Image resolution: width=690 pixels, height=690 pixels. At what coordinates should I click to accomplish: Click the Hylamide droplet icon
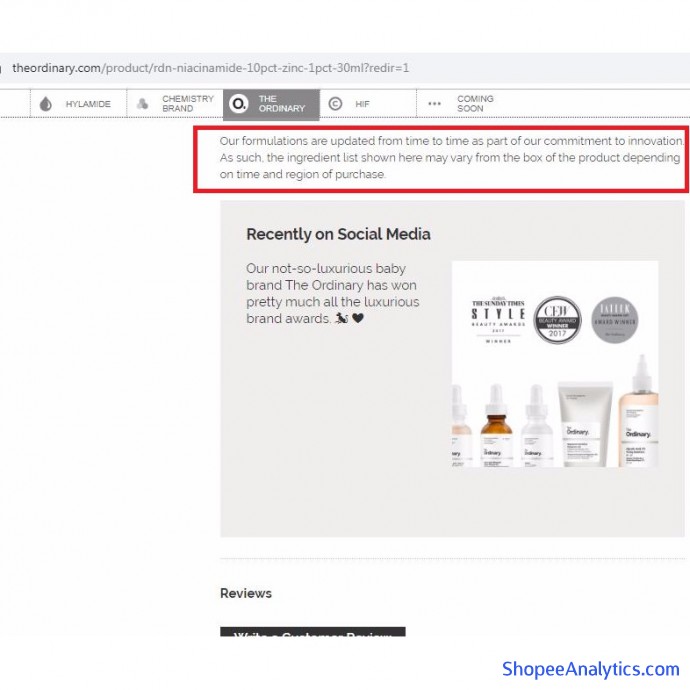[x=45, y=104]
